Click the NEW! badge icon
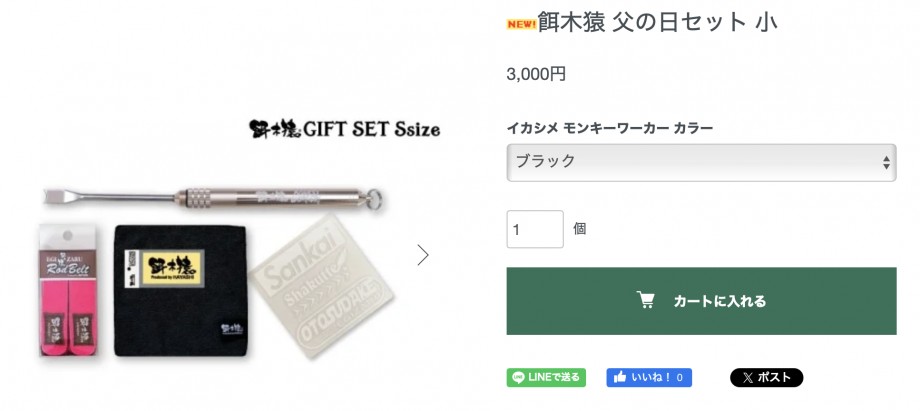This screenshot has height=411, width=920. (x=522, y=24)
